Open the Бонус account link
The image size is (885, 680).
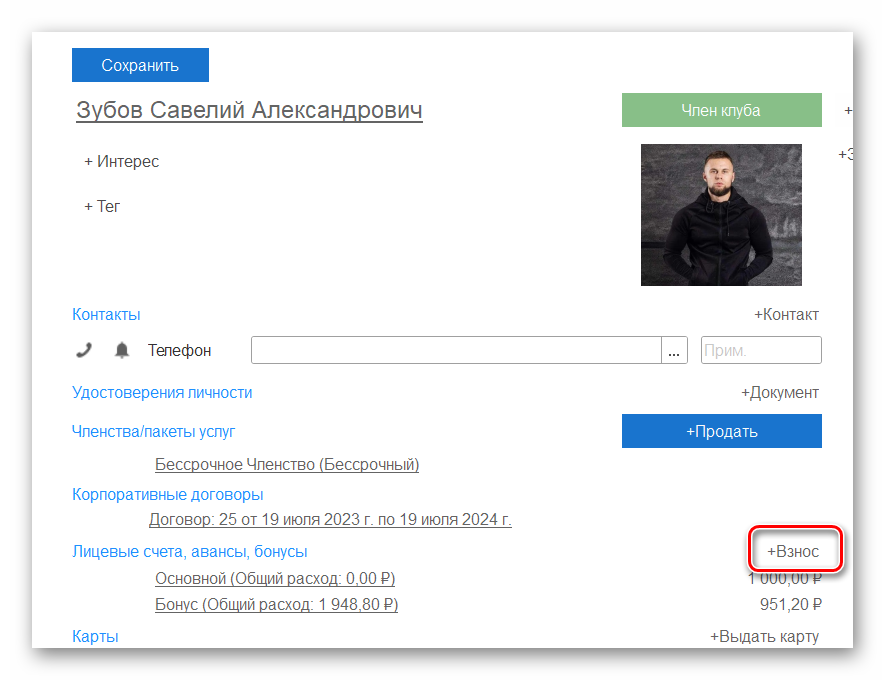click(x=277, y=604)
